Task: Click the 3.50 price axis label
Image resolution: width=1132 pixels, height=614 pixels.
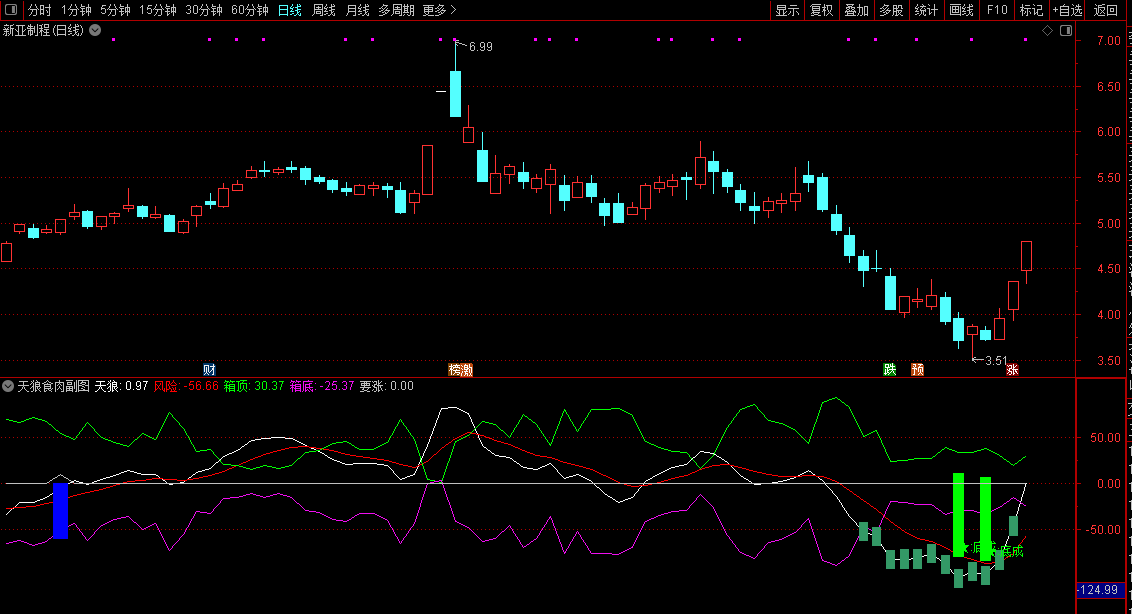Action: (x=1108, y=360)
